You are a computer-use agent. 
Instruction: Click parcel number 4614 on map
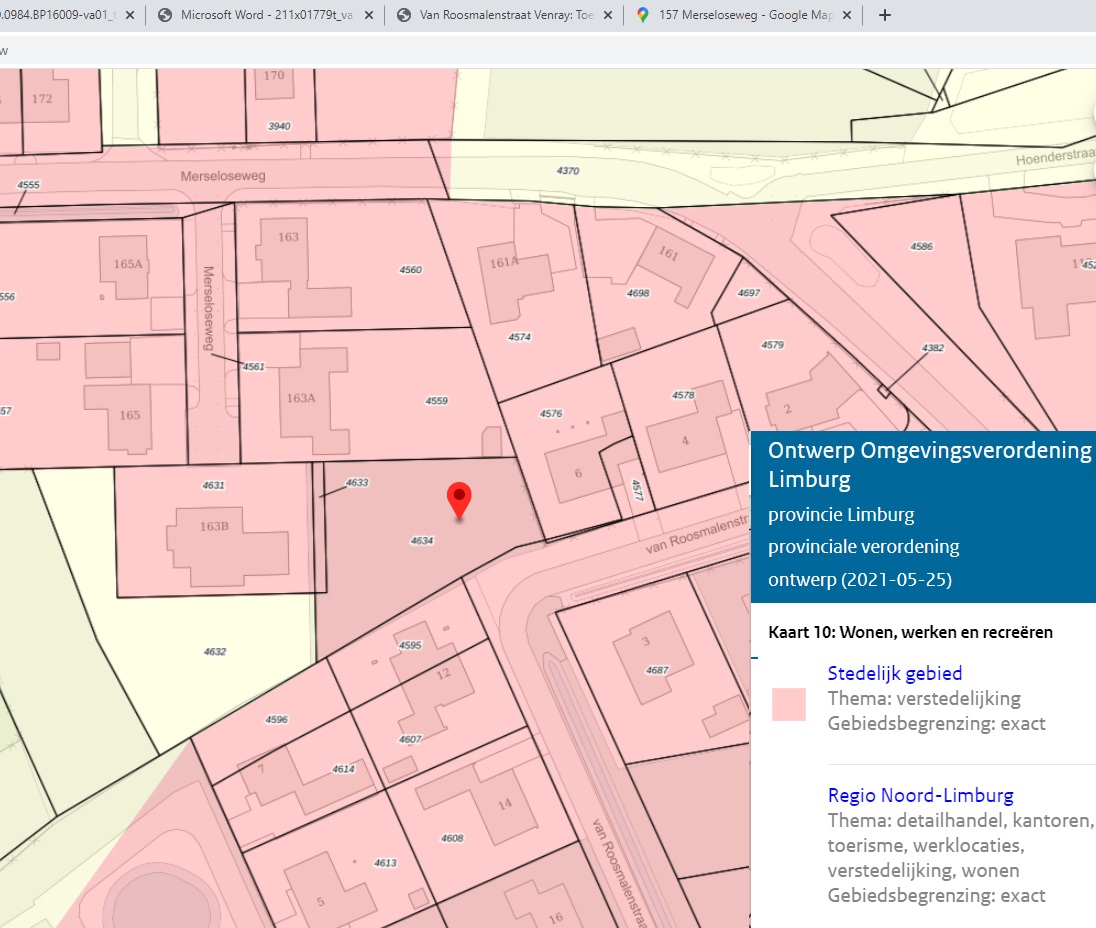click(344, 769)
